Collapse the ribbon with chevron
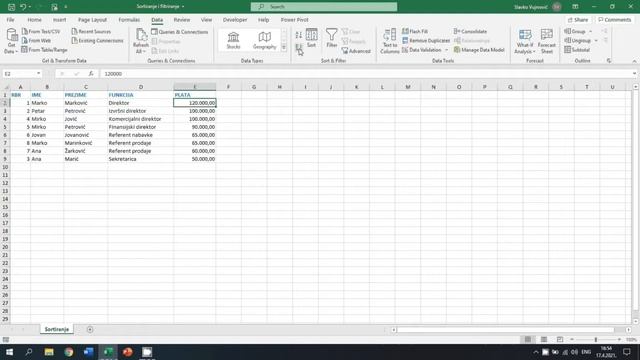This screenshot has height=360, width=640. point(634,61)
